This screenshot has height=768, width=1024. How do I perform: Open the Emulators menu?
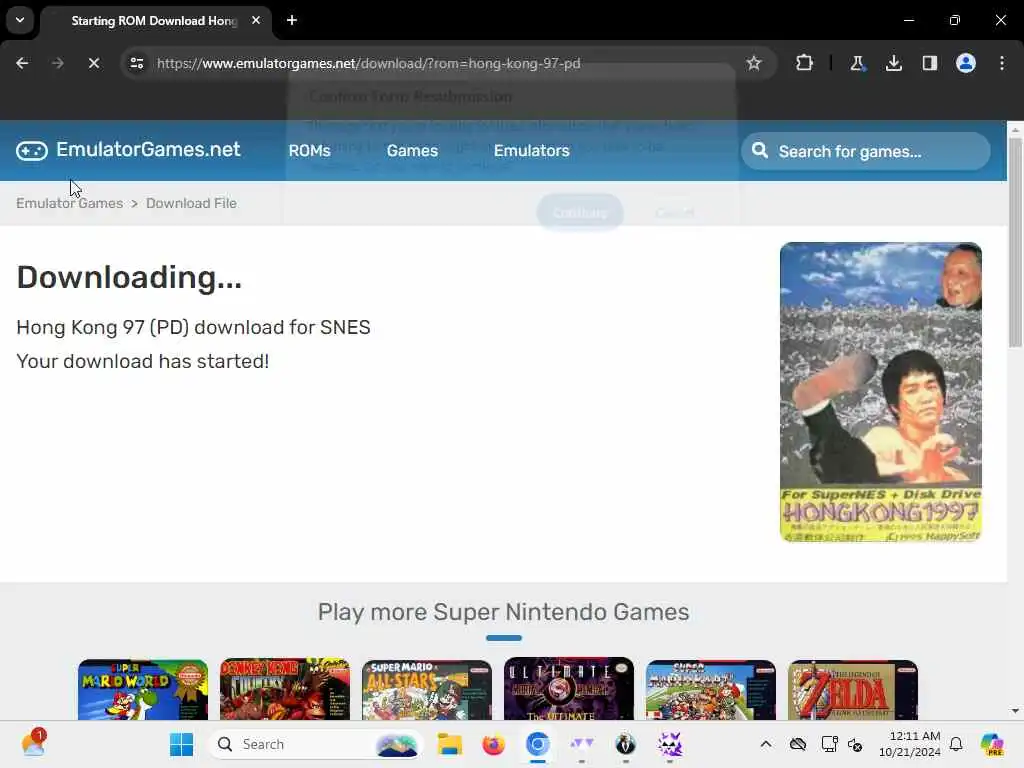tap(532, 151)
